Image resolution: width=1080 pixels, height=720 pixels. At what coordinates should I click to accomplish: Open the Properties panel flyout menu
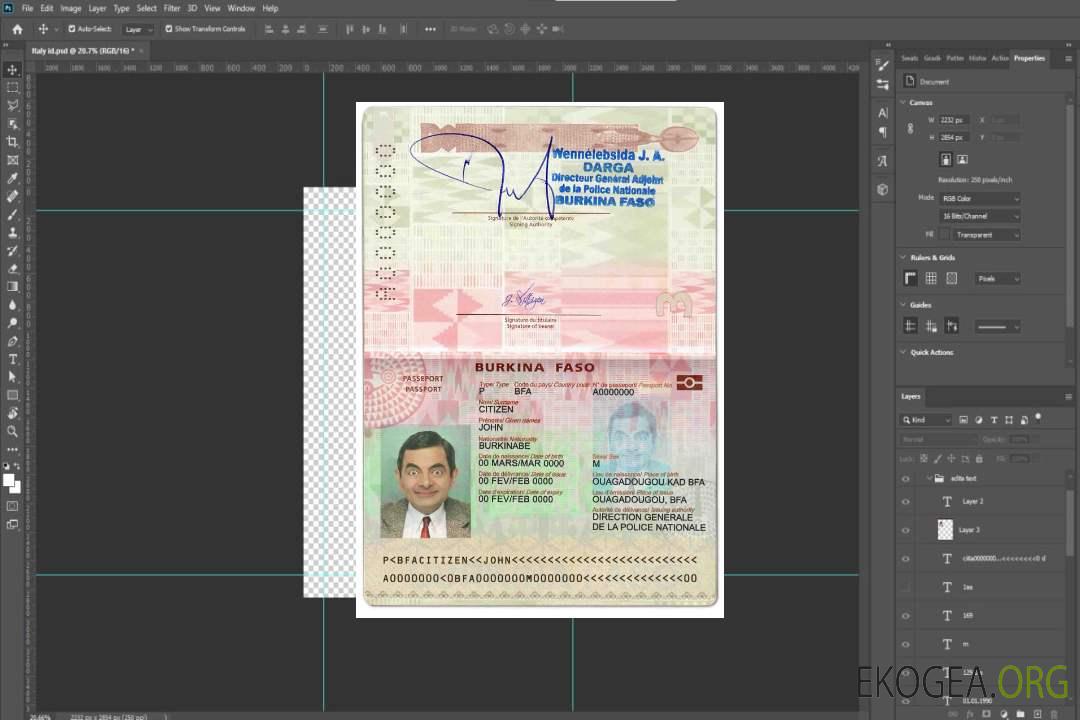[x=1068, y=59]
